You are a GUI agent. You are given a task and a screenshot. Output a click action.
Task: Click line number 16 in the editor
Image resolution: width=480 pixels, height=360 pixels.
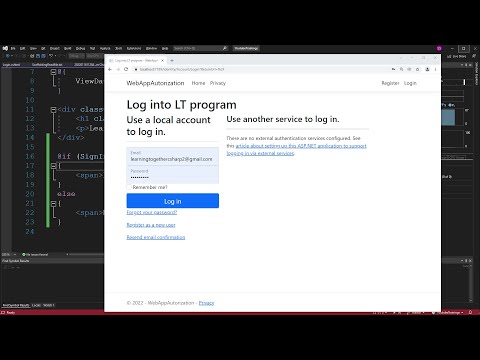point(30,156)
